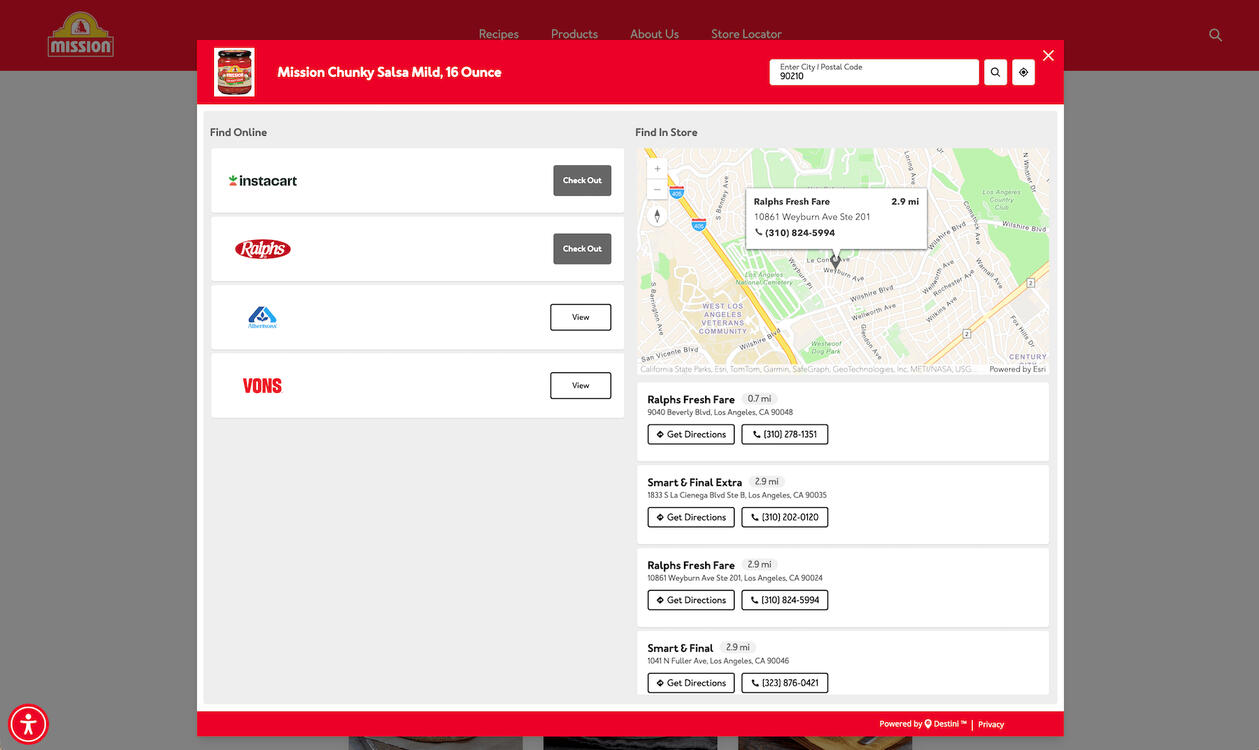Screen dimensions: 1259x750
Task: Open Products menu item
Action: pyautogui.click(x=574, y=34)
